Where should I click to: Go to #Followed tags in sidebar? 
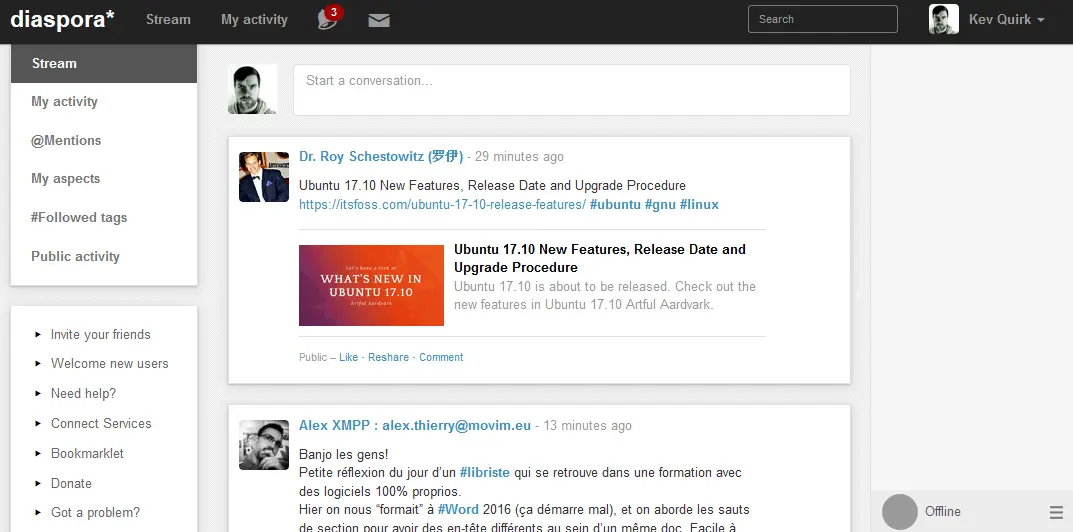(x=79, y=218)
